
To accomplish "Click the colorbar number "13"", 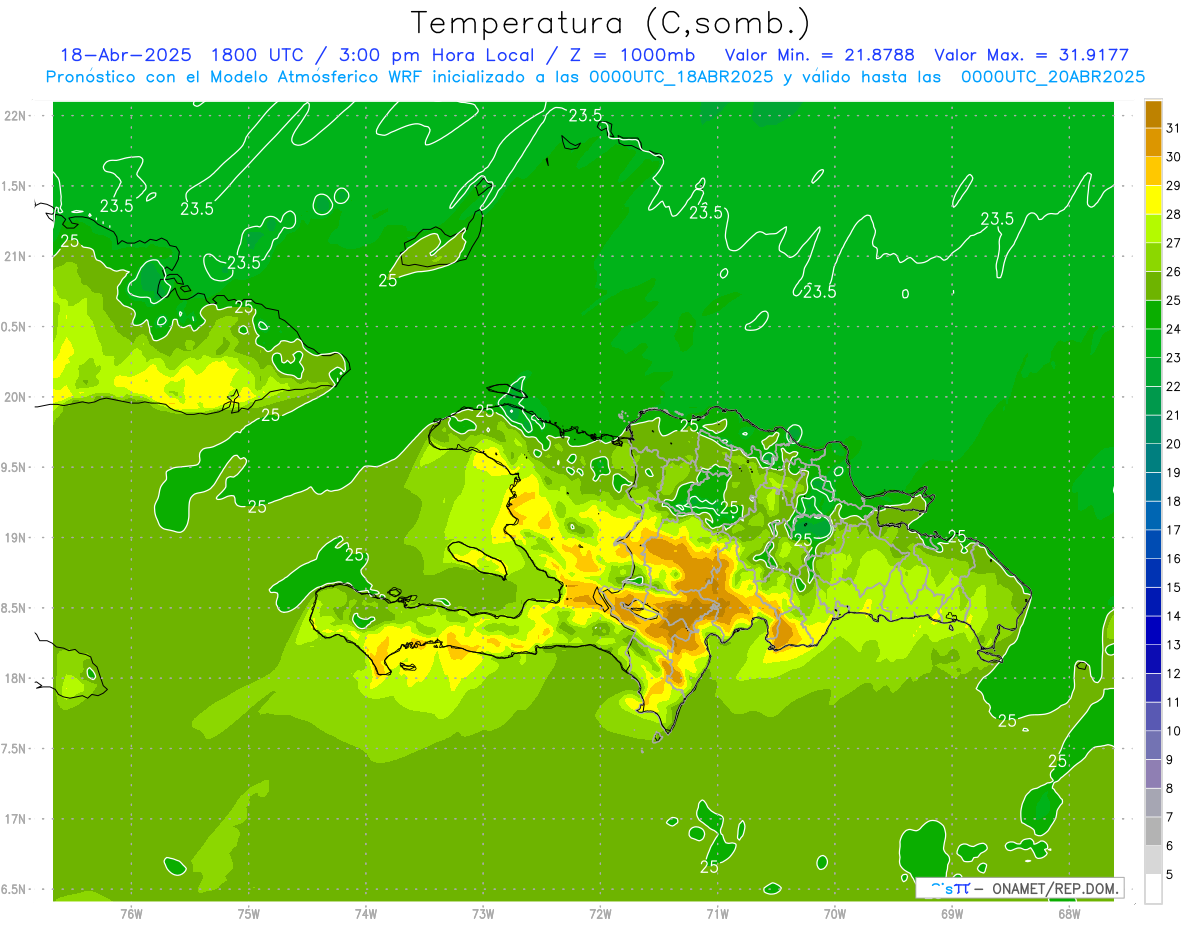I will pos(1174,645).
